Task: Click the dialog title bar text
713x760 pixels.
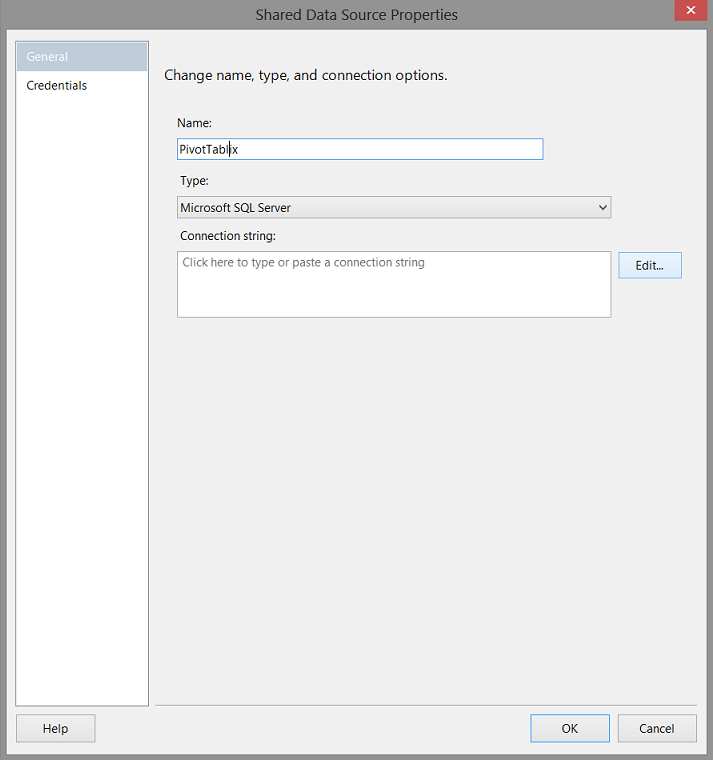Action: [356, 15]
